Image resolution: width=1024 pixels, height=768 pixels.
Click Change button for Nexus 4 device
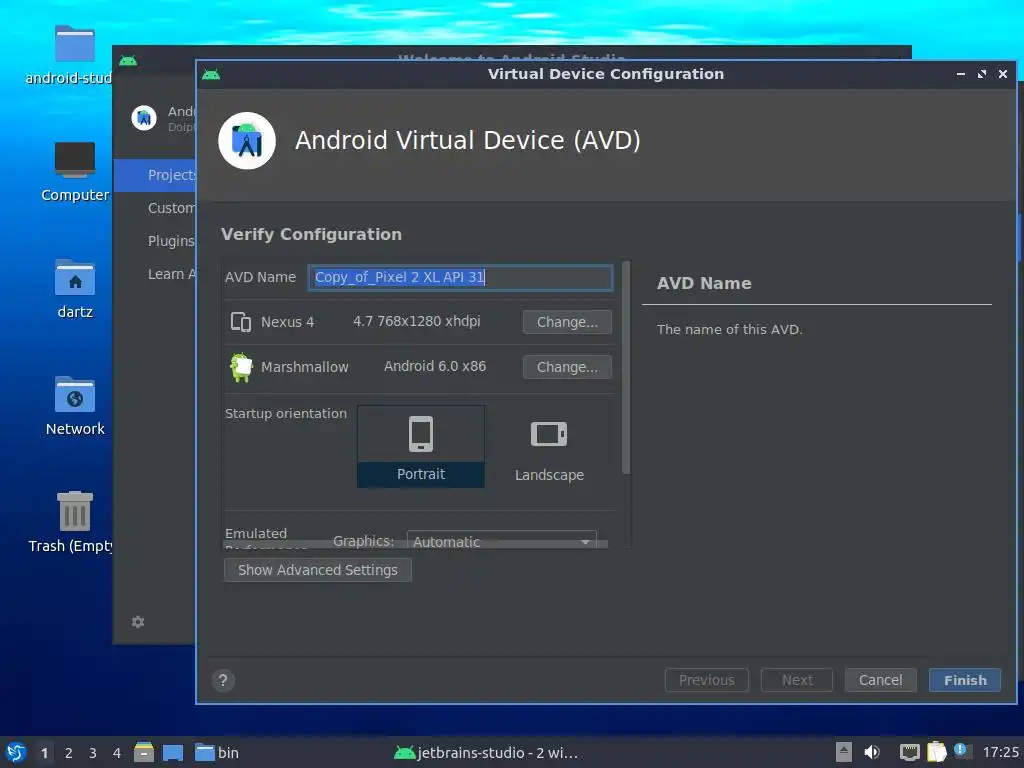(567, 322)
